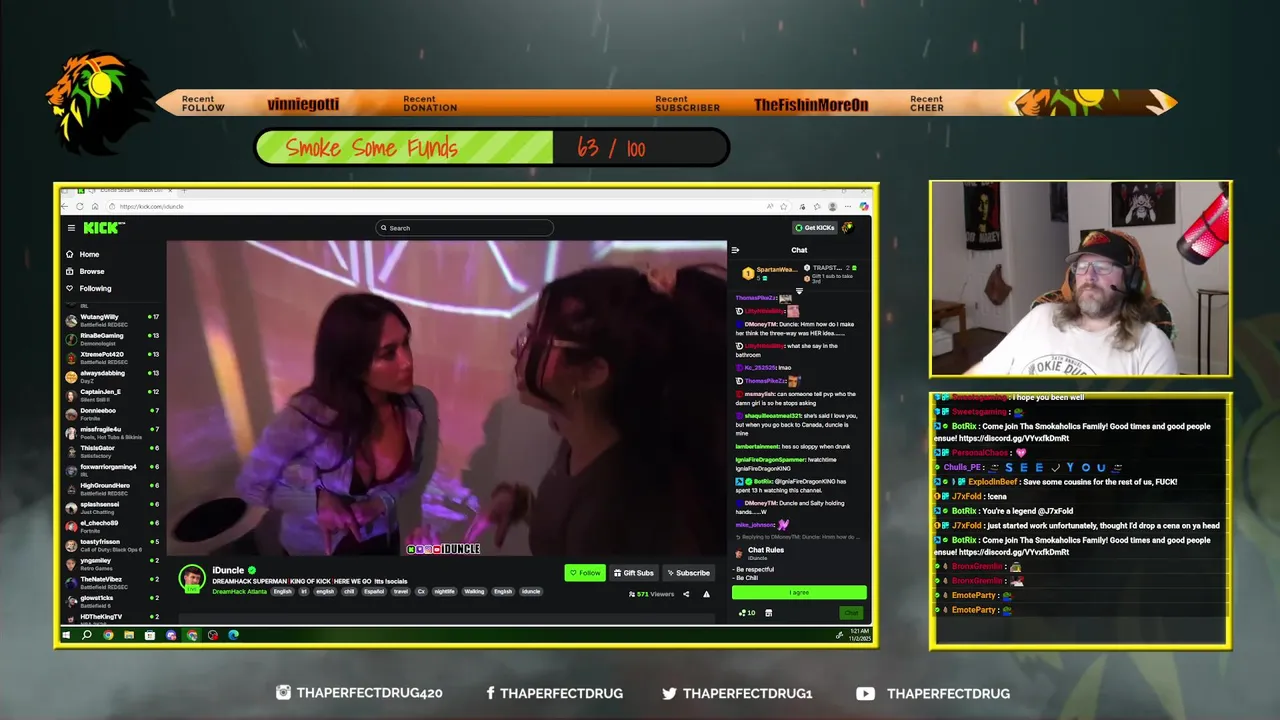Open CaptainJen_E channel in sidebar
Viewport: 1280px width, 720px height.
[x=113, y=395]
